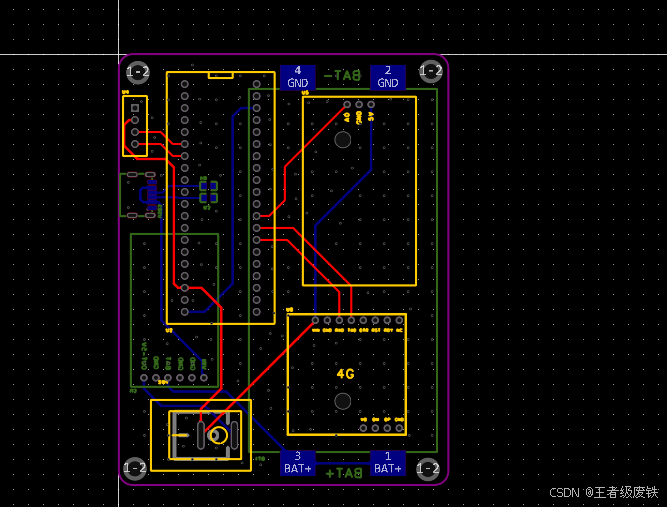The width and height of the screenshot is (667, 507).
Task: Select the DC jack slot pad with red trace
Action: pyautogui.click(x=201, y=436)
